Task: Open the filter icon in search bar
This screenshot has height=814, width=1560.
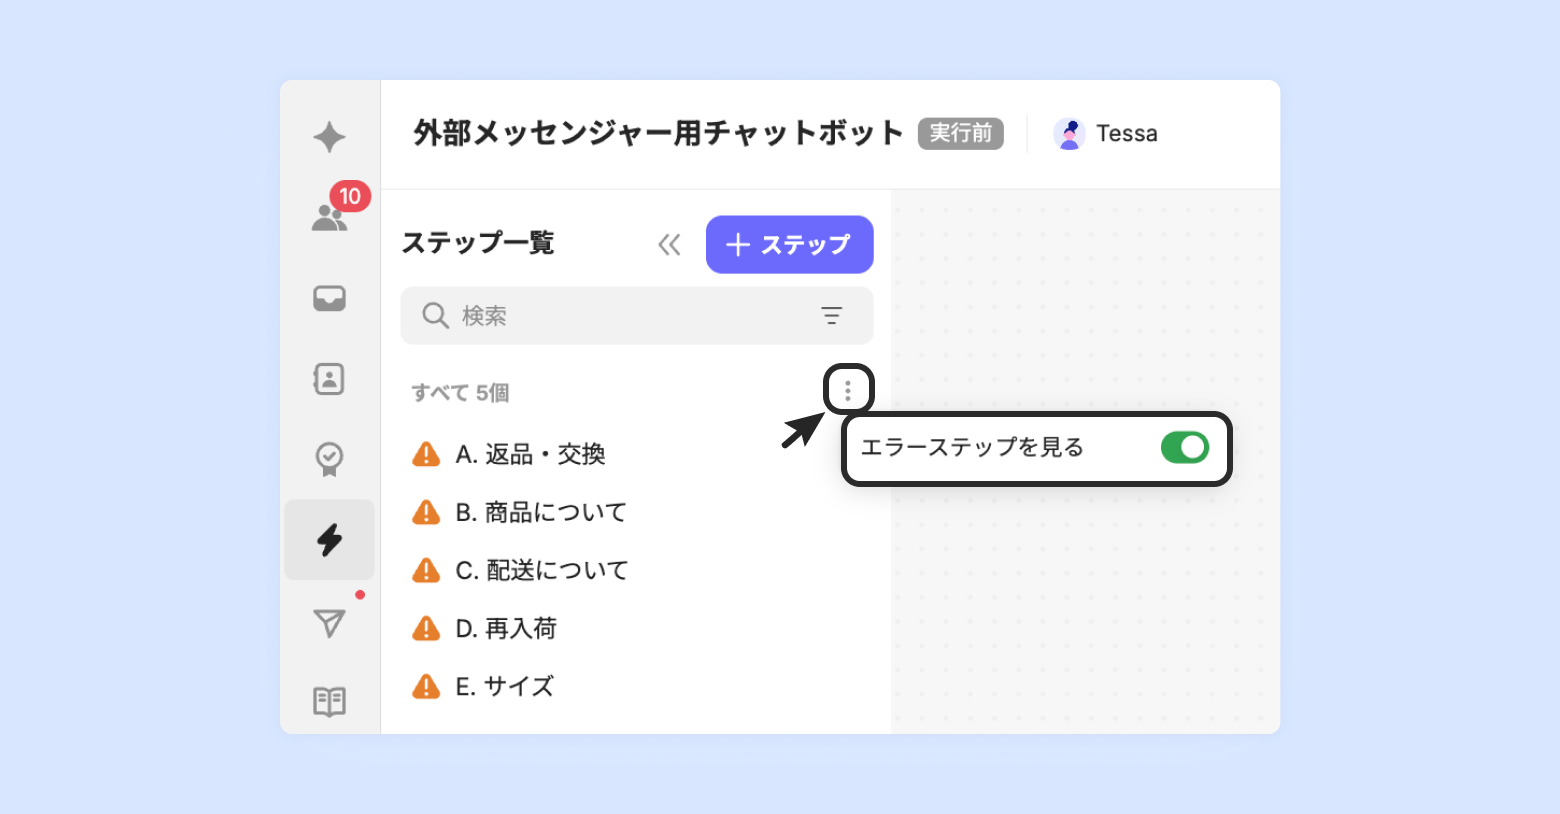Action: coord(831,316)
